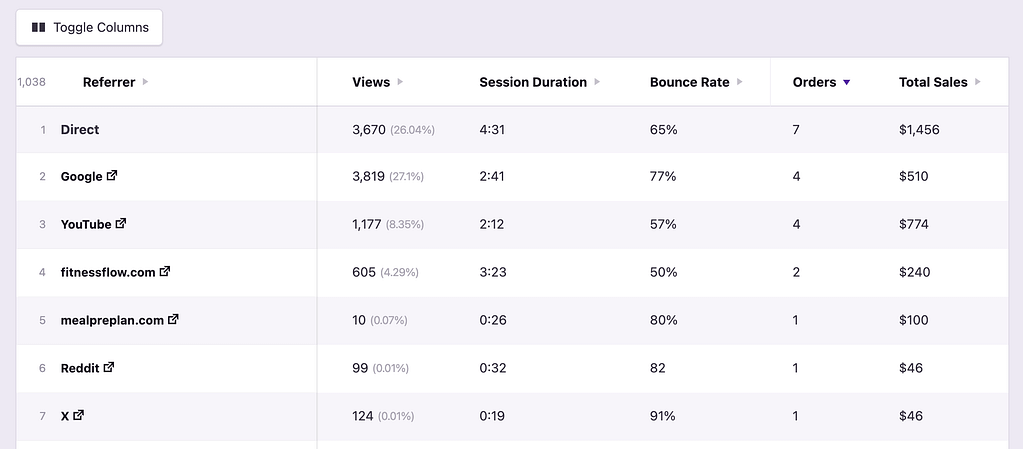Sort table by Views column

(x=371, y=82)
